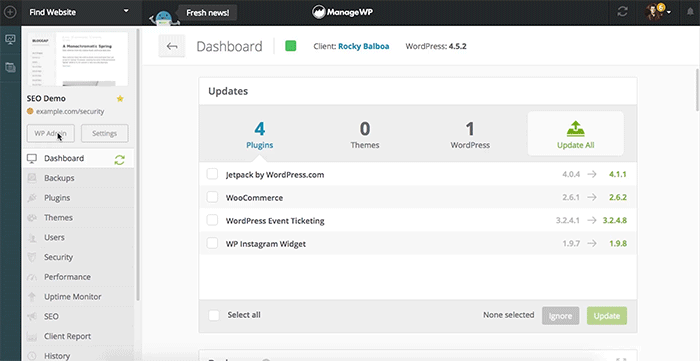Click the Plugins plug sidebar icon

[32, 198]
